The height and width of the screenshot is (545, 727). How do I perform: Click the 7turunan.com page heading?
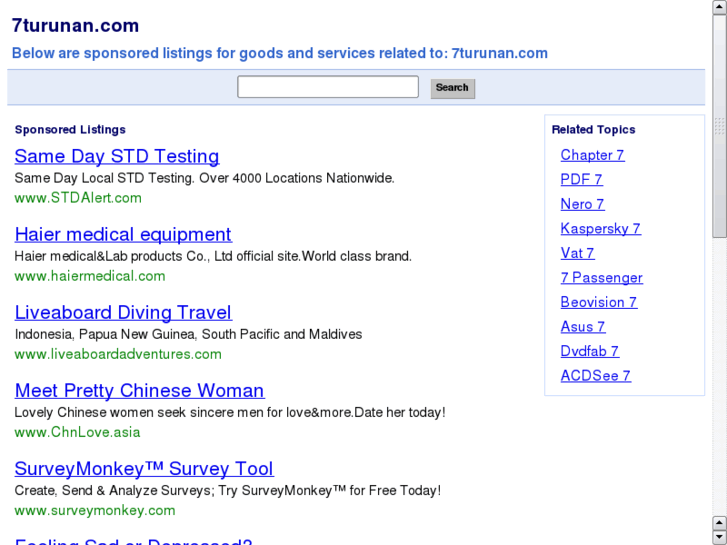click(75, 26)
